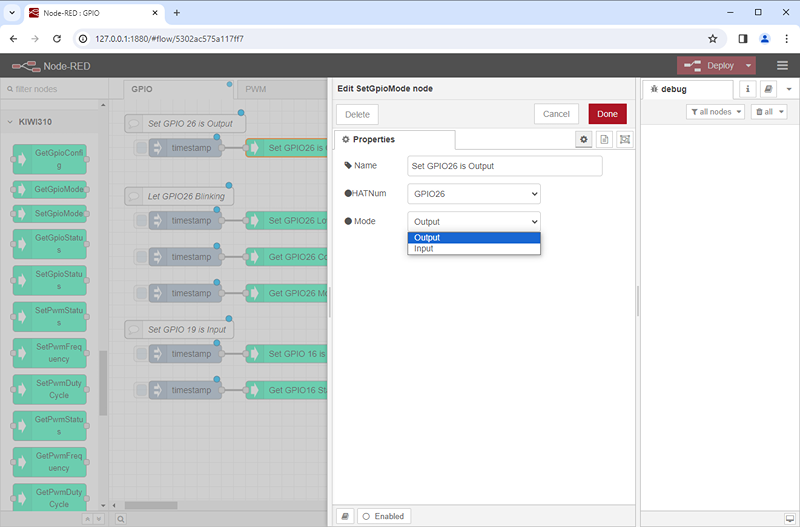Open the node appearance tab icon
This screenshot has height=527, width=800.
(x=625, y=140)
